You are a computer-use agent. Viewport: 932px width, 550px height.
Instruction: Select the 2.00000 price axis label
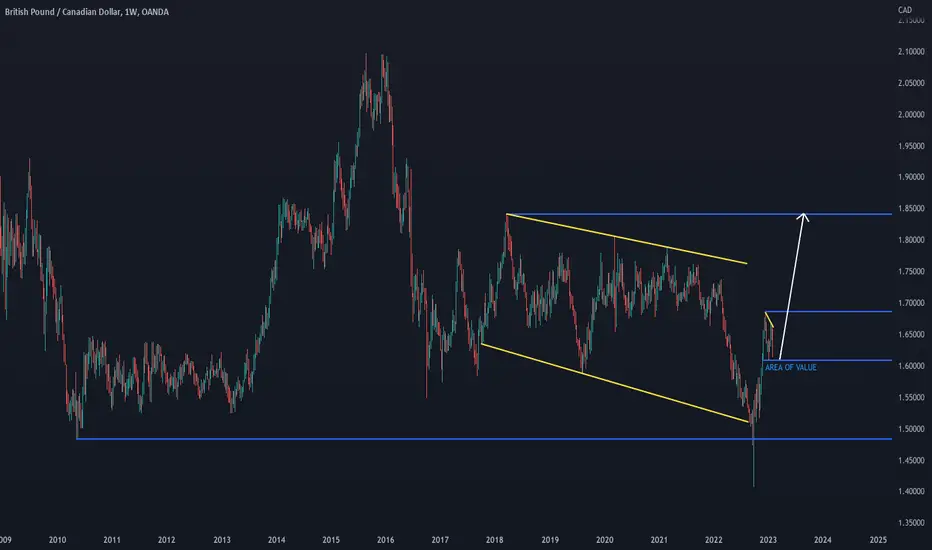911,115
